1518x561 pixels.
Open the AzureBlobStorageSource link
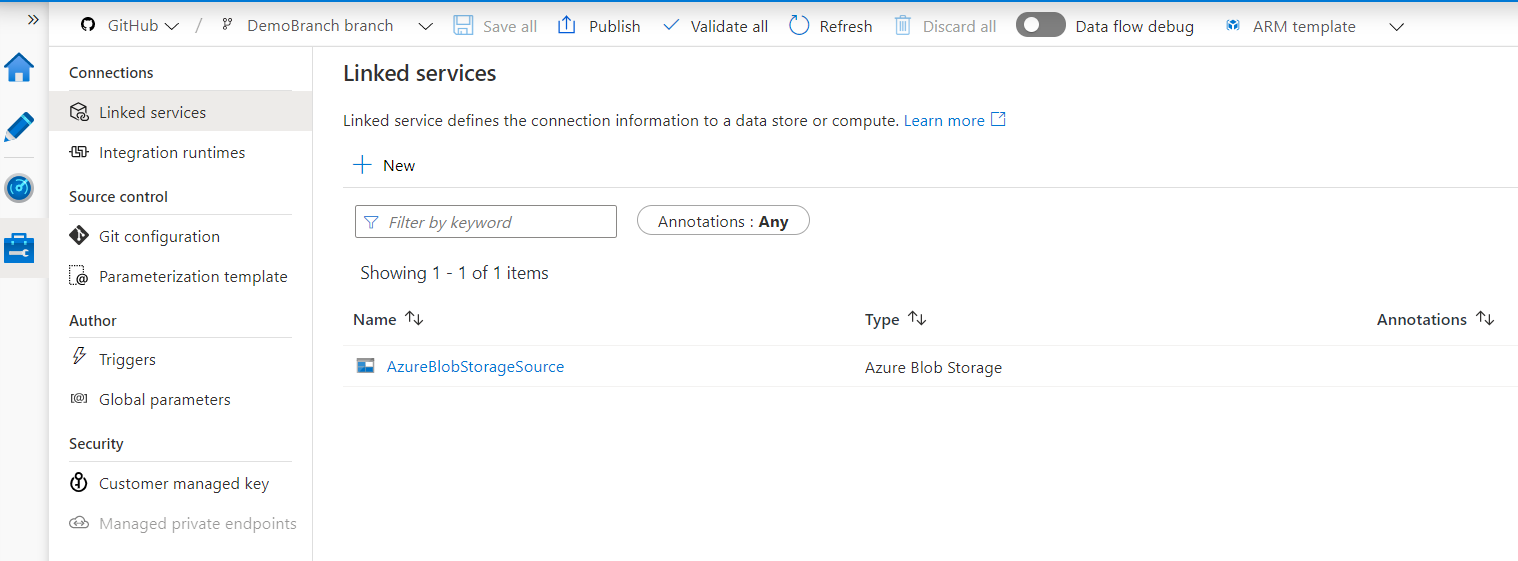(x=475, y=367)
